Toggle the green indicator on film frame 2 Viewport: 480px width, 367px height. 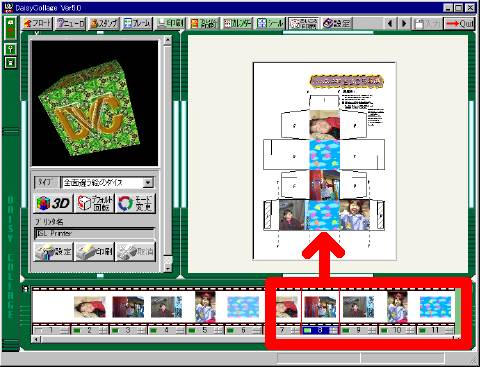pos(77,330)
